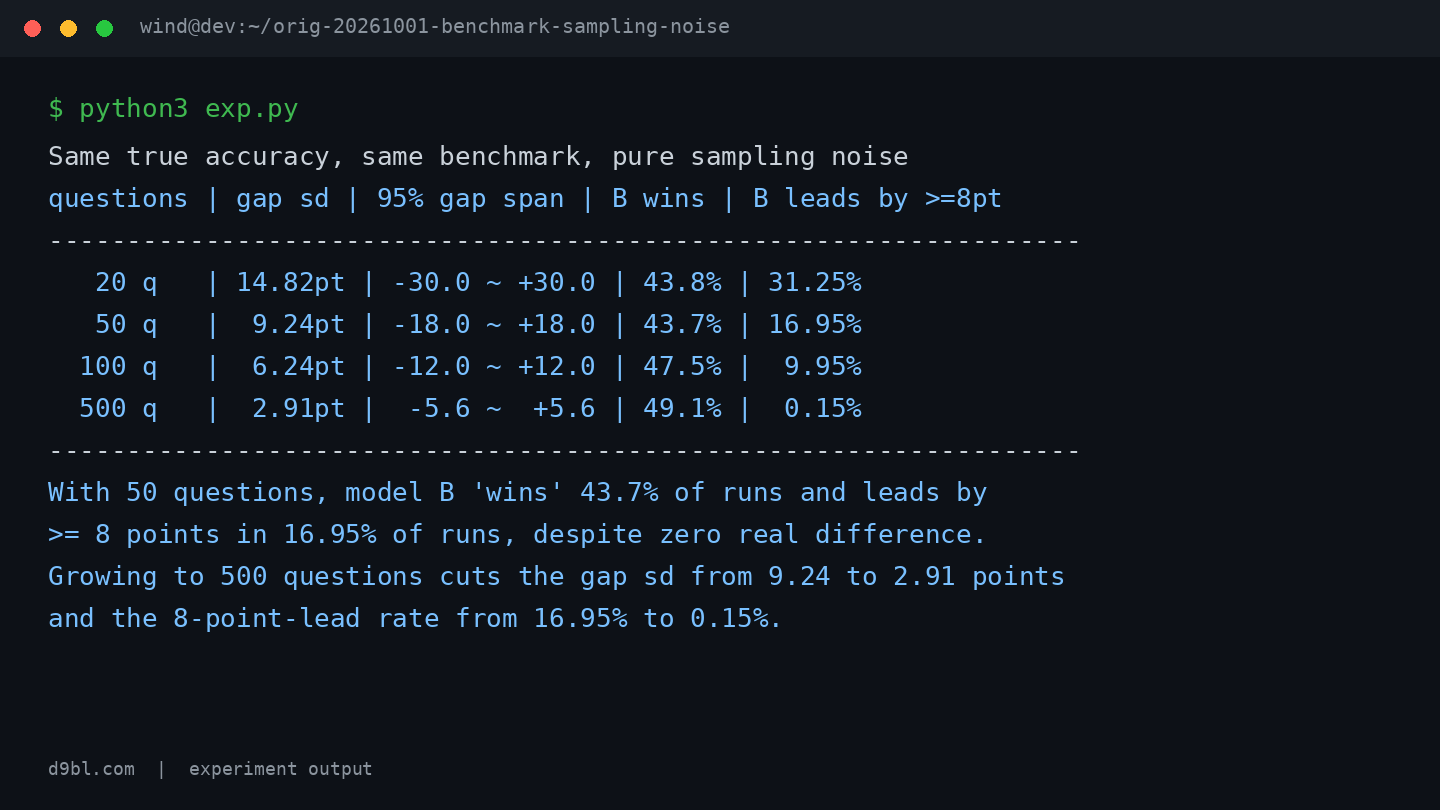The height and width of the screenshot is (810, 1440).
Task: Click the line starting 'With 50 questions, model B'
Action: pos(518,493)
